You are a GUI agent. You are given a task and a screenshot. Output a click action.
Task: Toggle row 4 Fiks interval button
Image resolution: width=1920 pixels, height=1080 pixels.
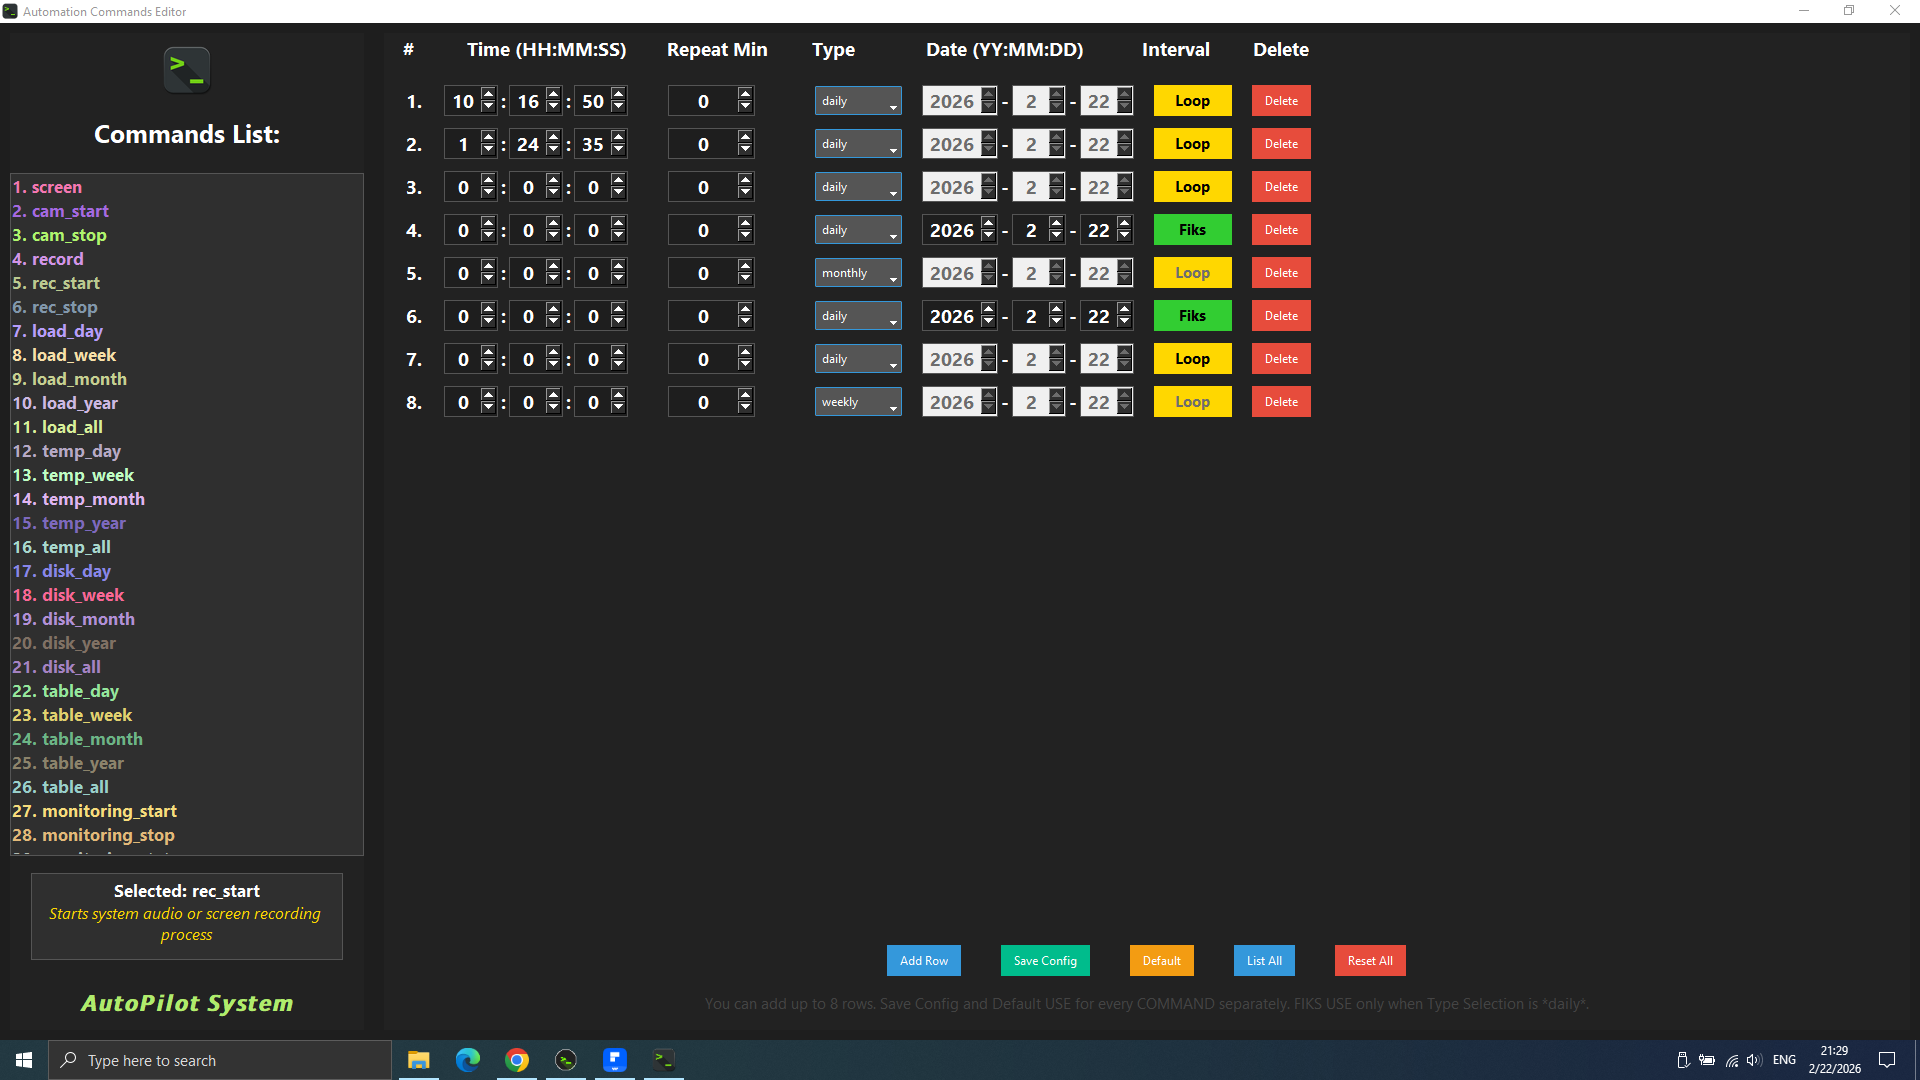coord(1192,230)
